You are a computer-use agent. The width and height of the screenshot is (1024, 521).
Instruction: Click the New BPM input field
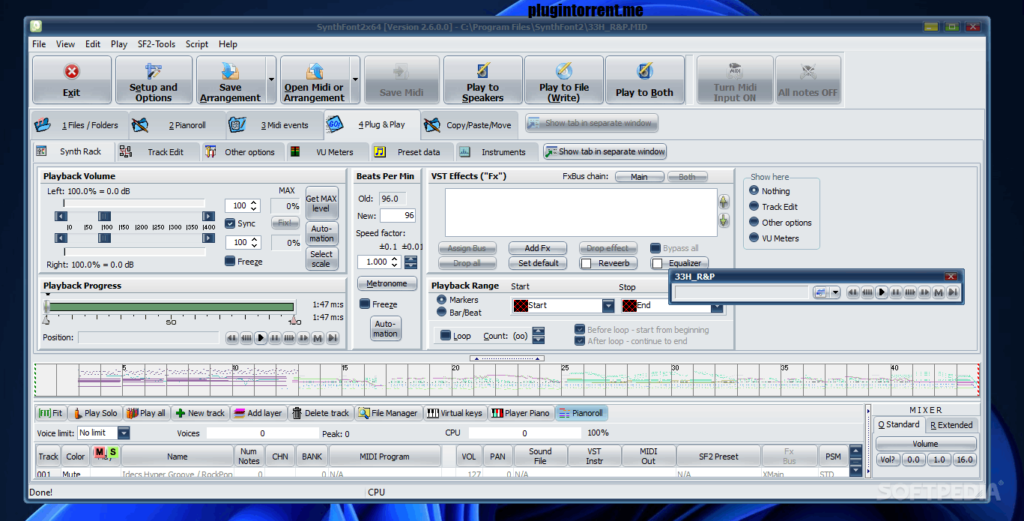[398, 215]
